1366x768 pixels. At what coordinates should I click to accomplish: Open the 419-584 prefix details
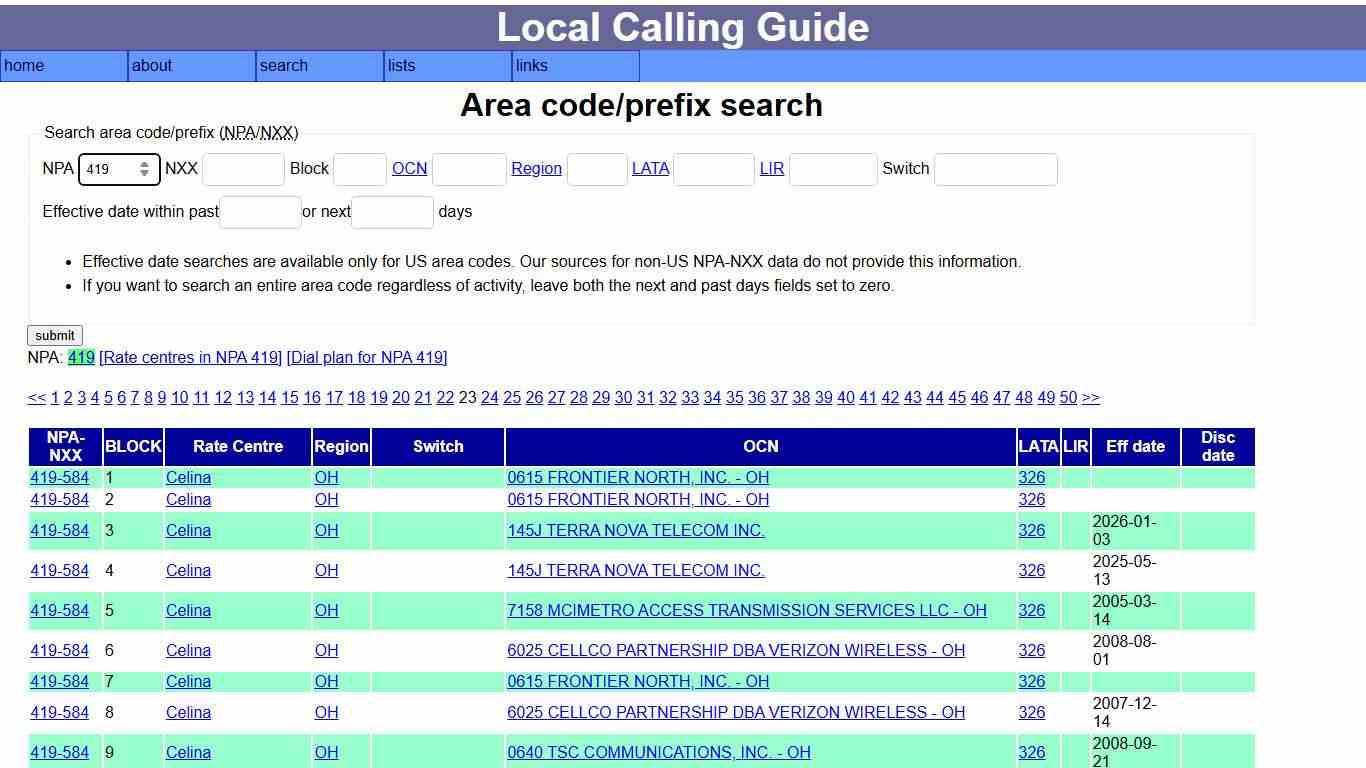tap(59, 477)
